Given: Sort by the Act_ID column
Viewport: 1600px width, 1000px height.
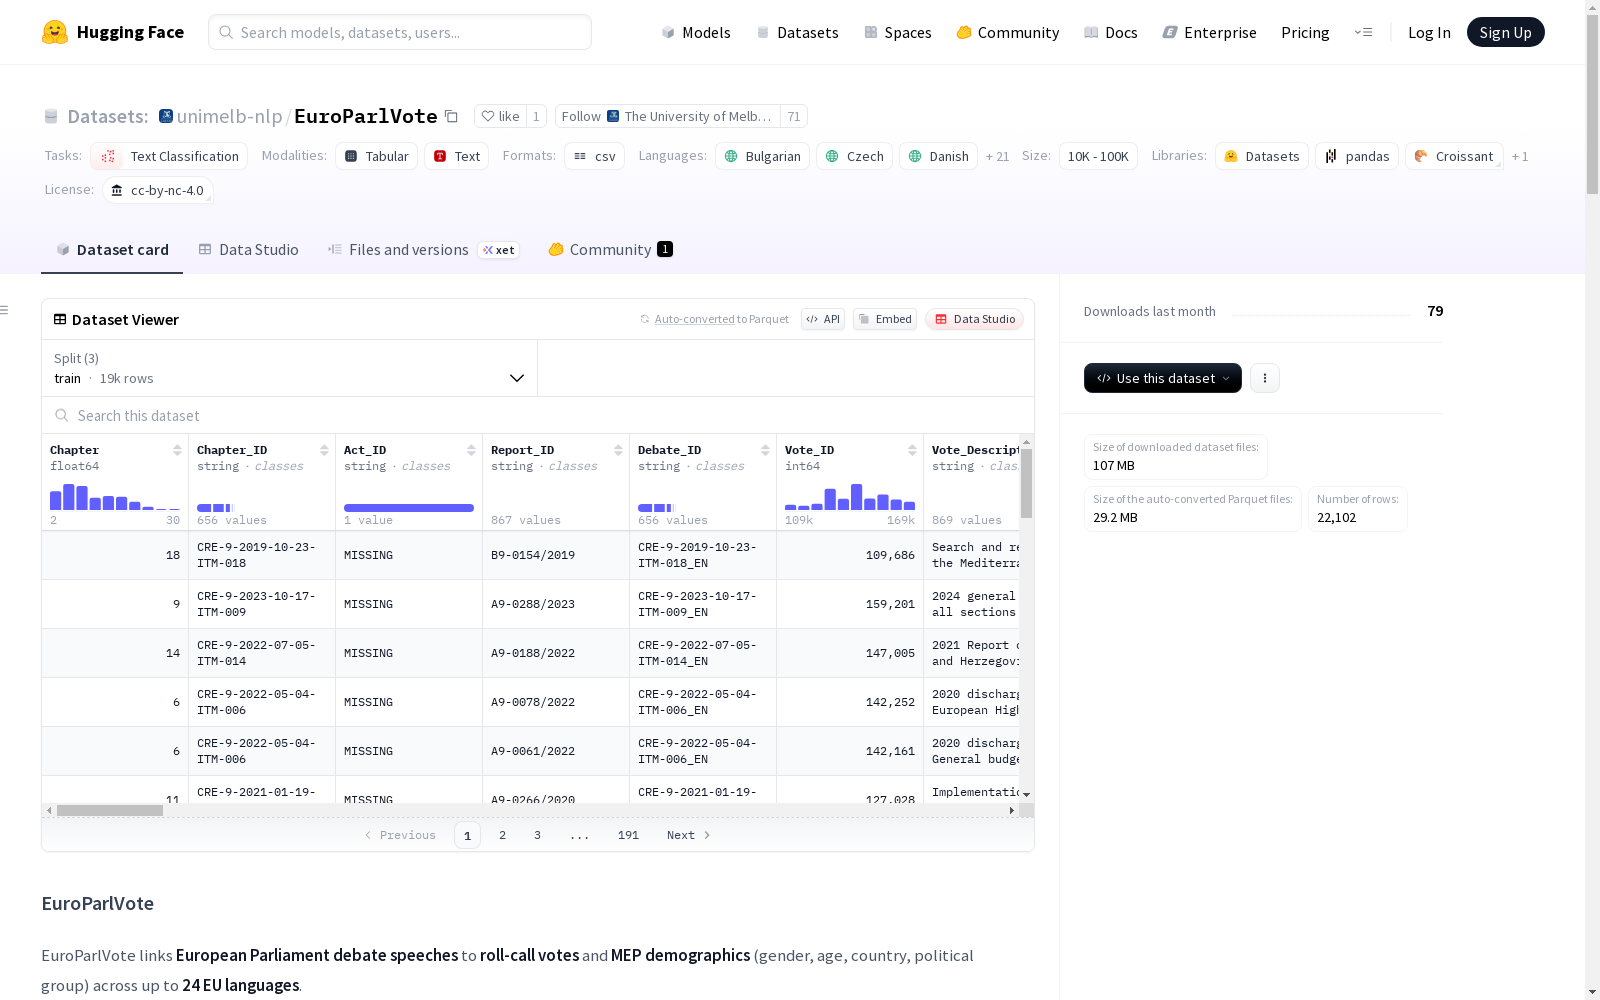Looking at the screenshot, I should (471, 450).
